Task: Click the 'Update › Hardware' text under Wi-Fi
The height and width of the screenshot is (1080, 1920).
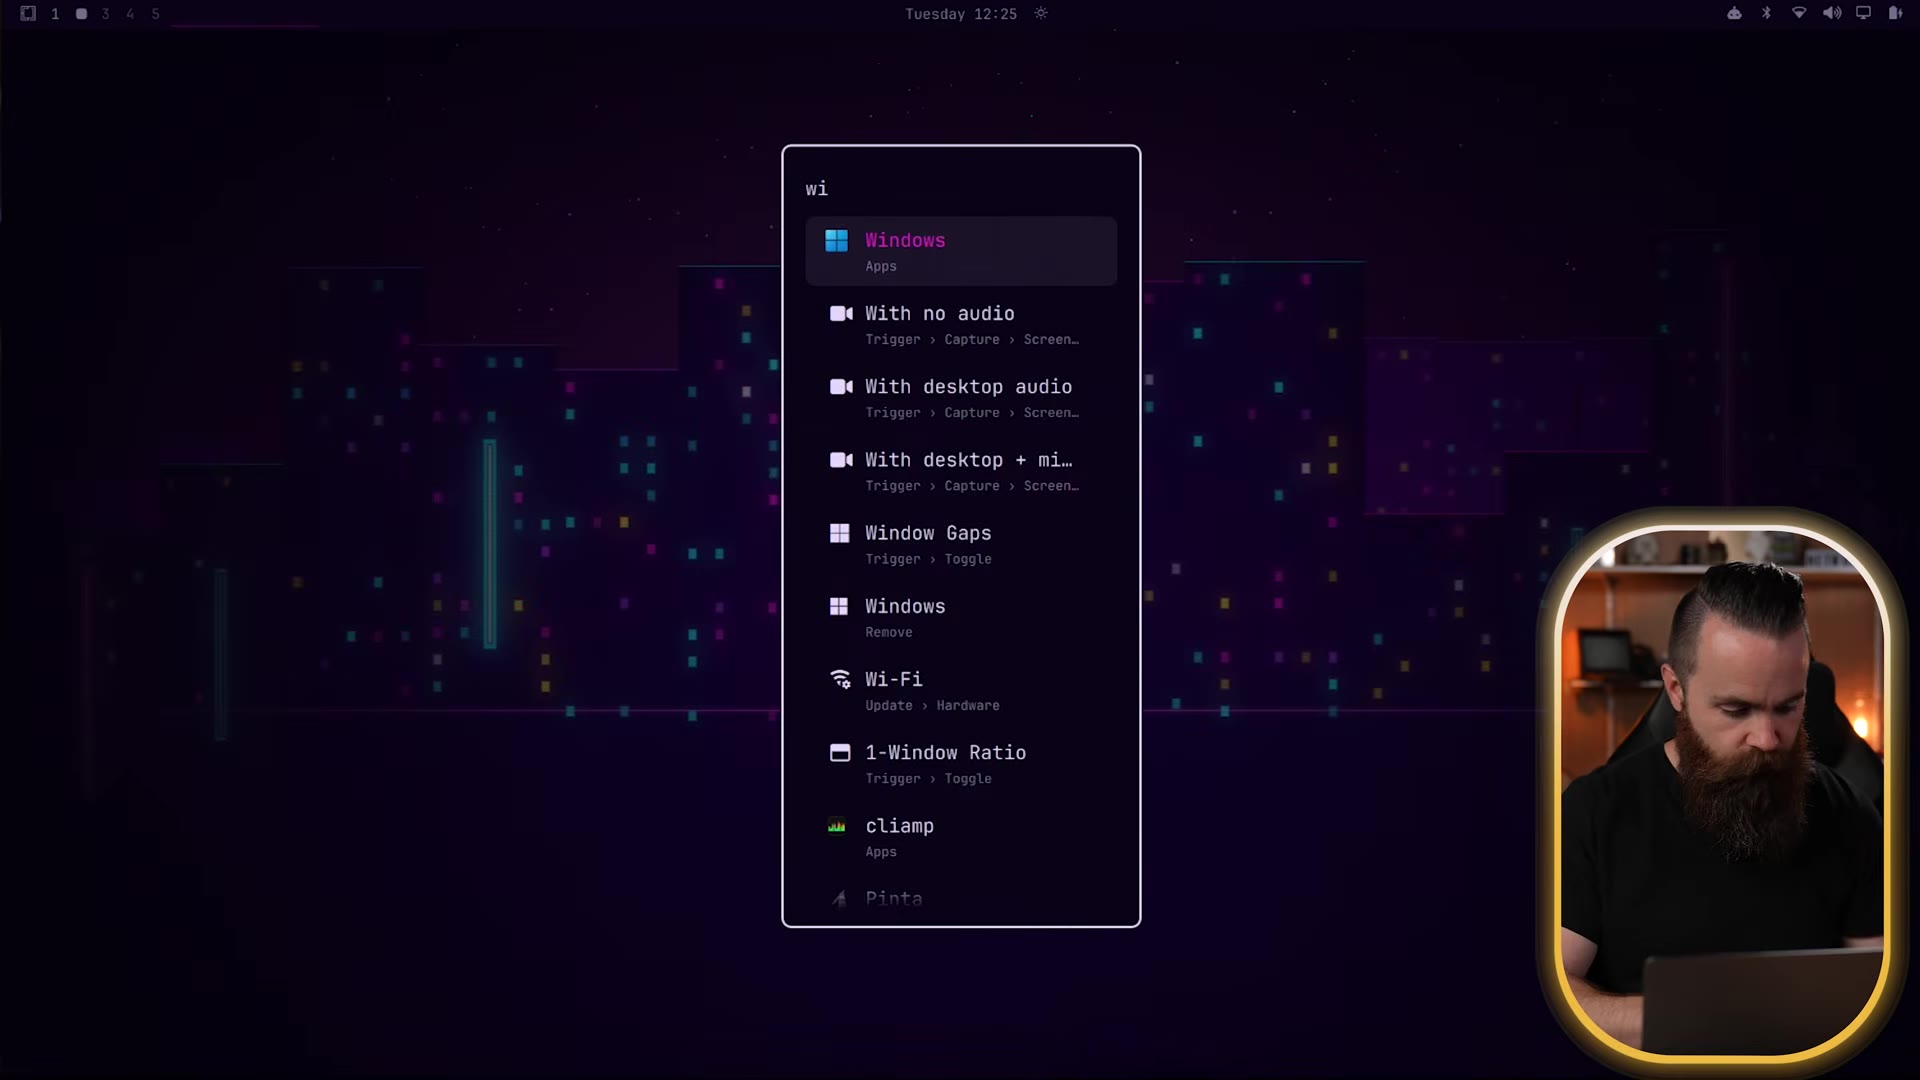Action: (x=932, y=705)
